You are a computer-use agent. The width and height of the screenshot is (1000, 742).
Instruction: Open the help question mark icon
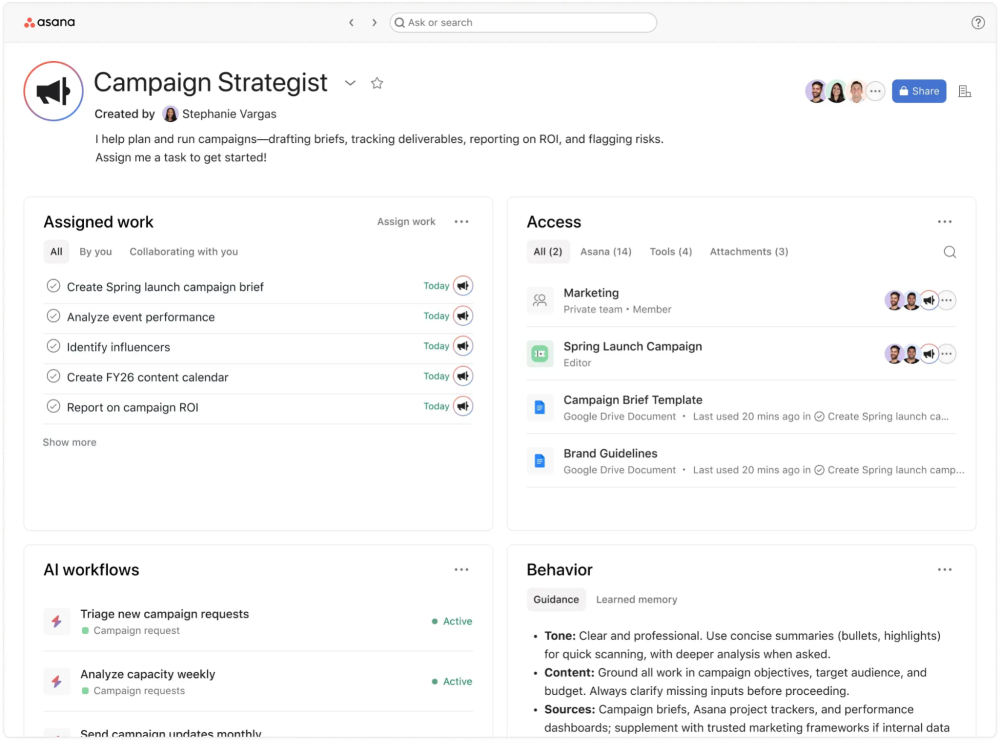[978, 22]
